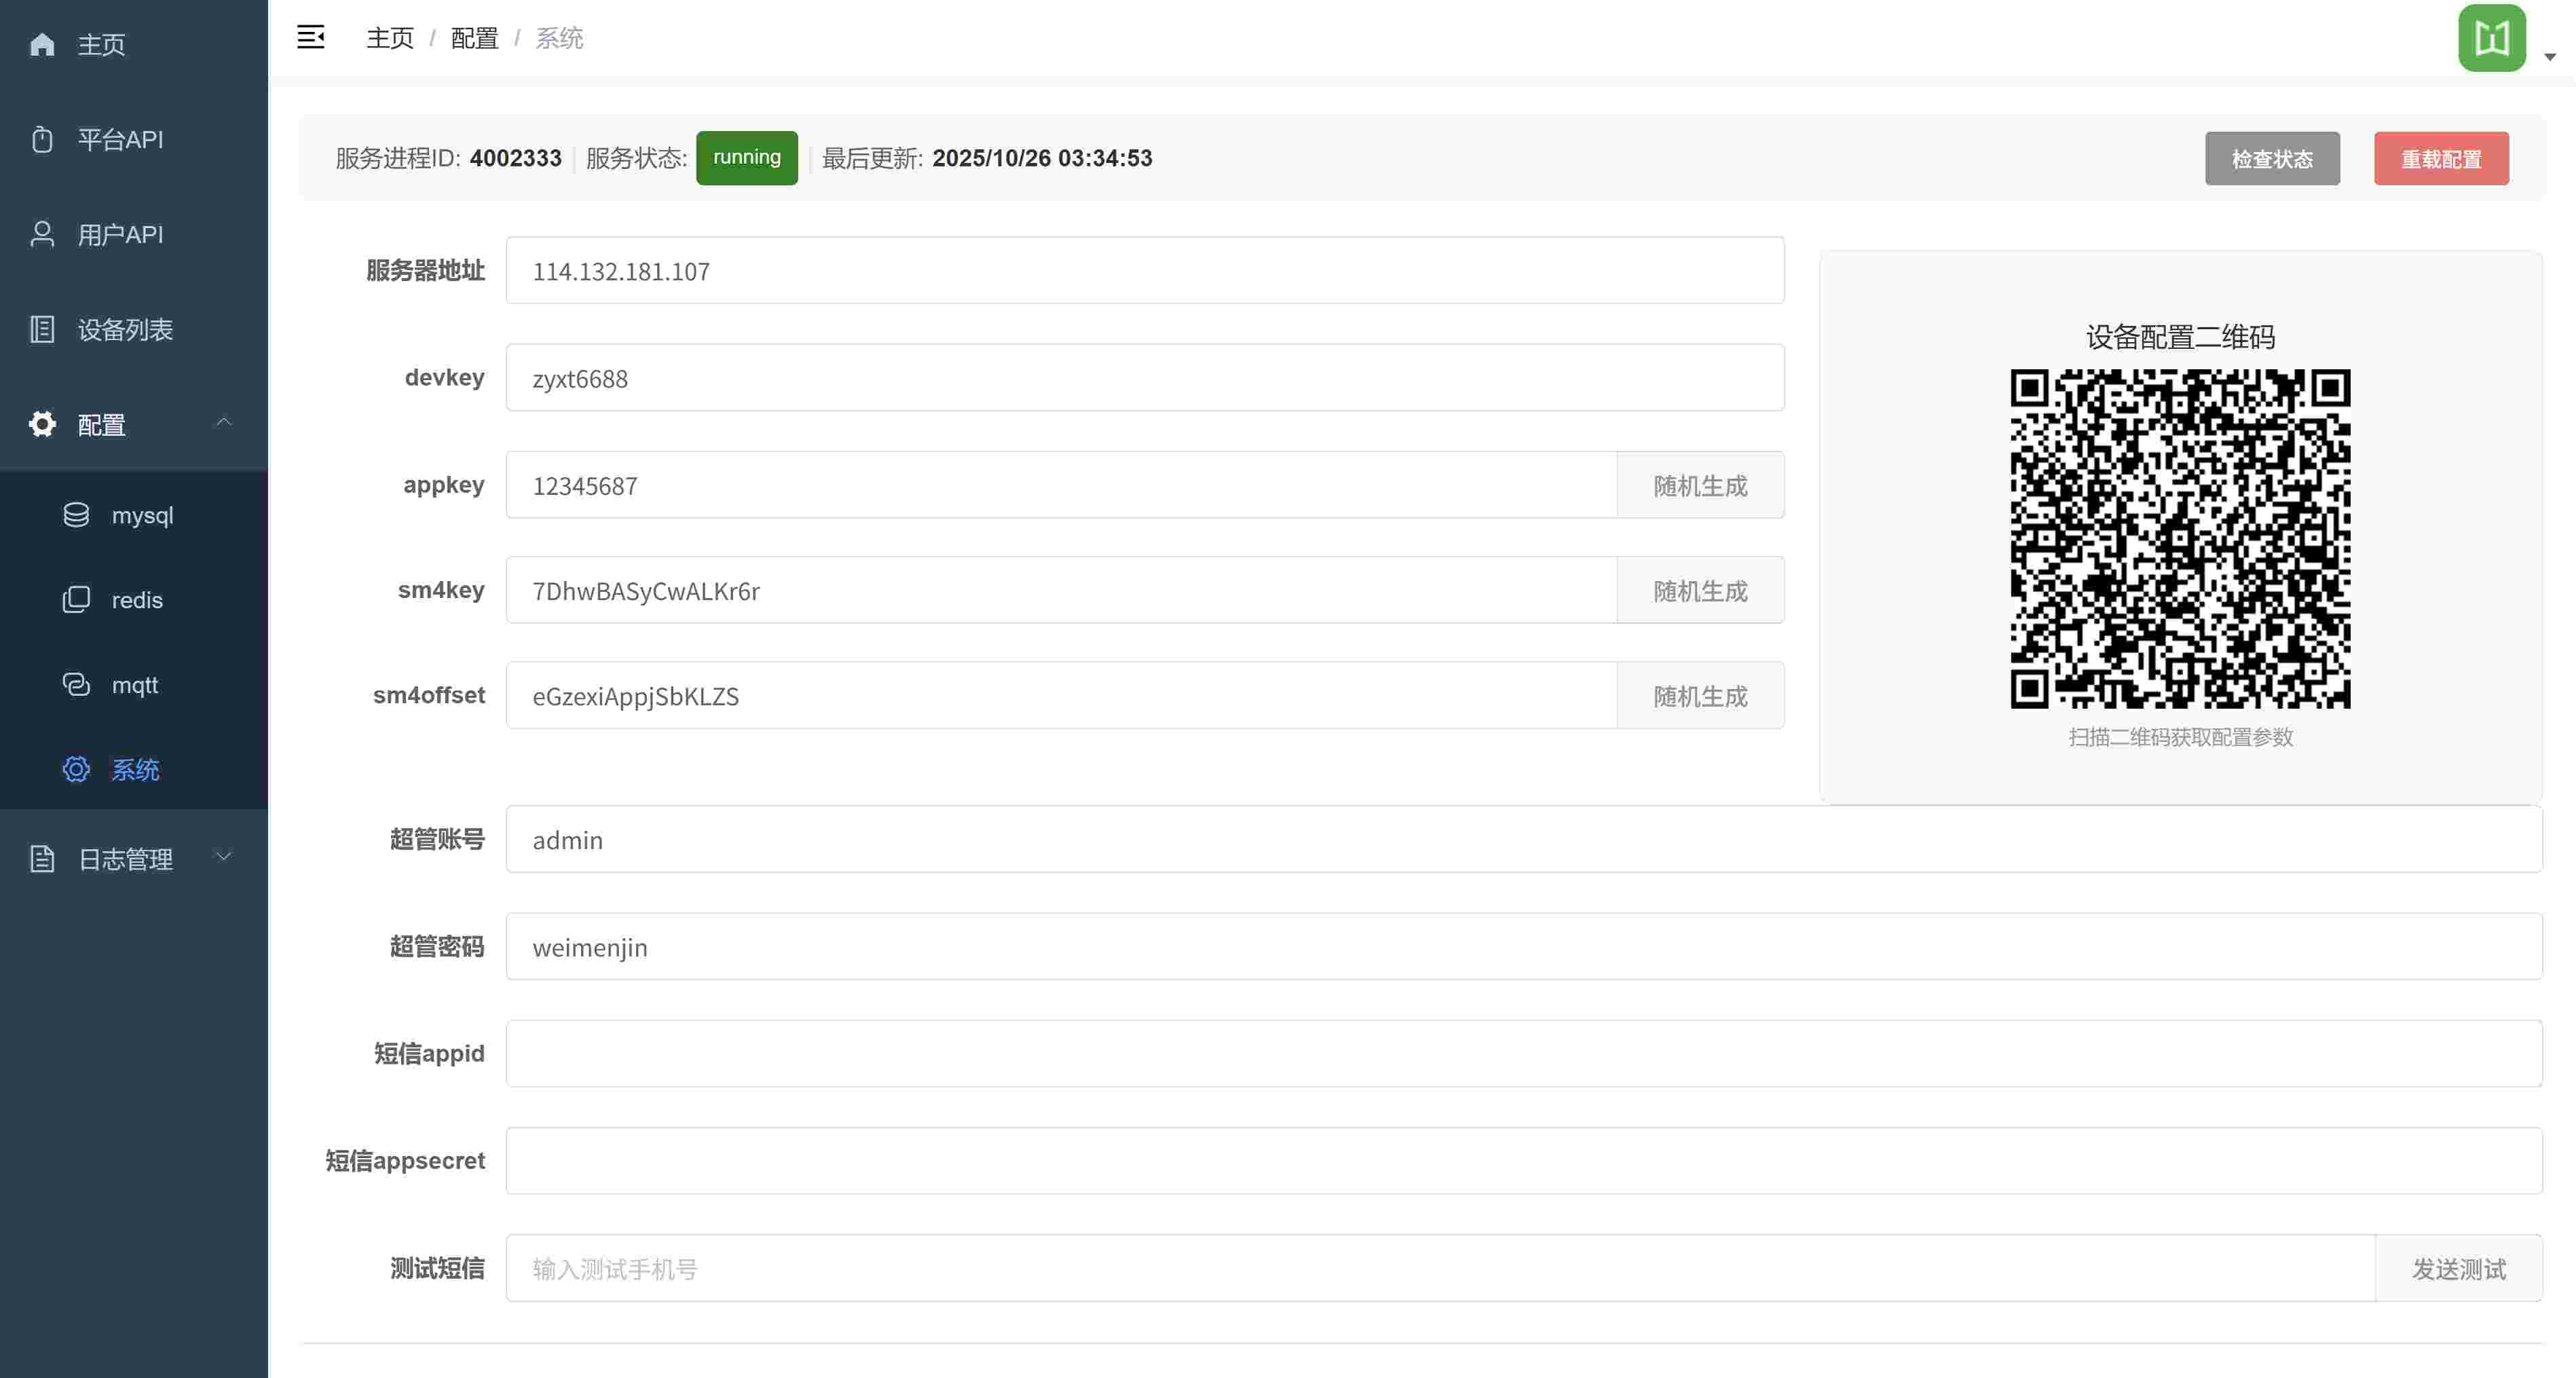This screenshot has width=2576, height=1378.
Task: Click the green user avatar logo
Action: pos(2491,38)
